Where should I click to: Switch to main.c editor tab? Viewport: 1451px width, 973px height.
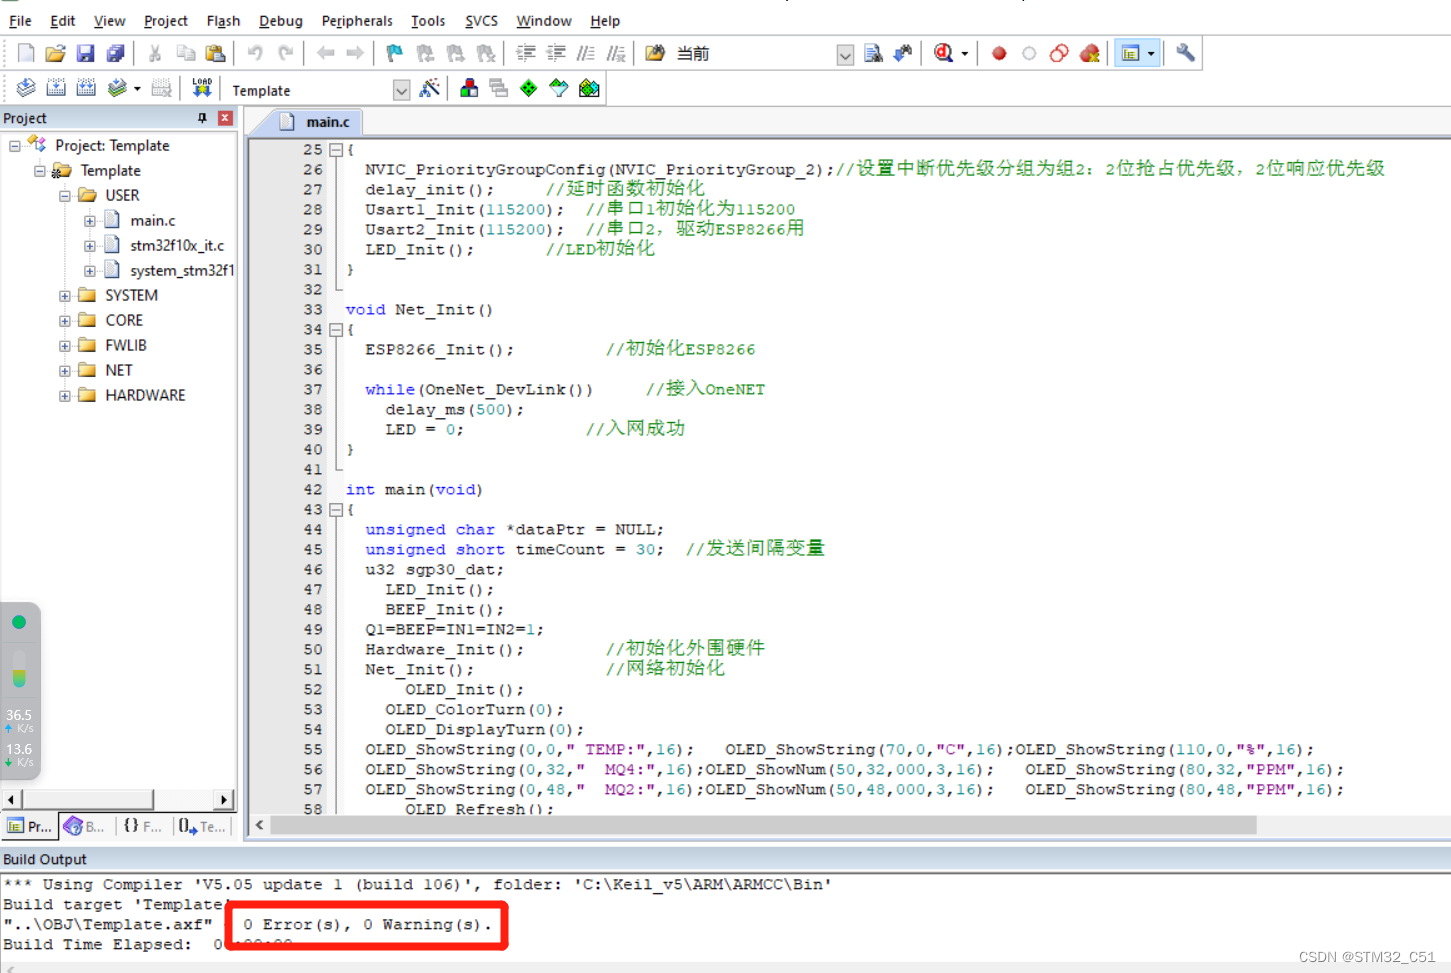314,122
